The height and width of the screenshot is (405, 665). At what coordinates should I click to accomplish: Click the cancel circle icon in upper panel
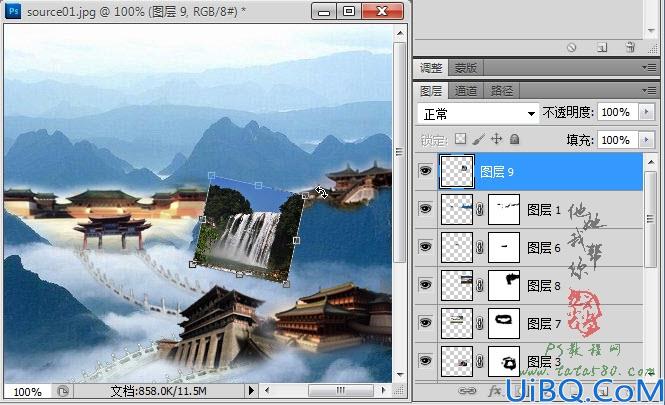[x=572, y=47]
